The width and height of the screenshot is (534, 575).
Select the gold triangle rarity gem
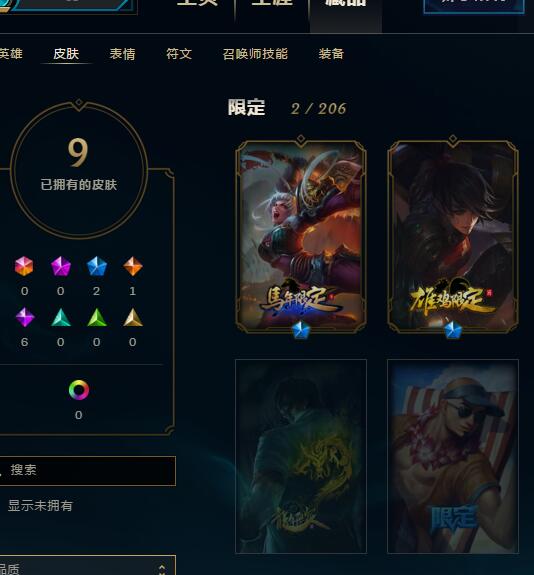tap(133, 317)
